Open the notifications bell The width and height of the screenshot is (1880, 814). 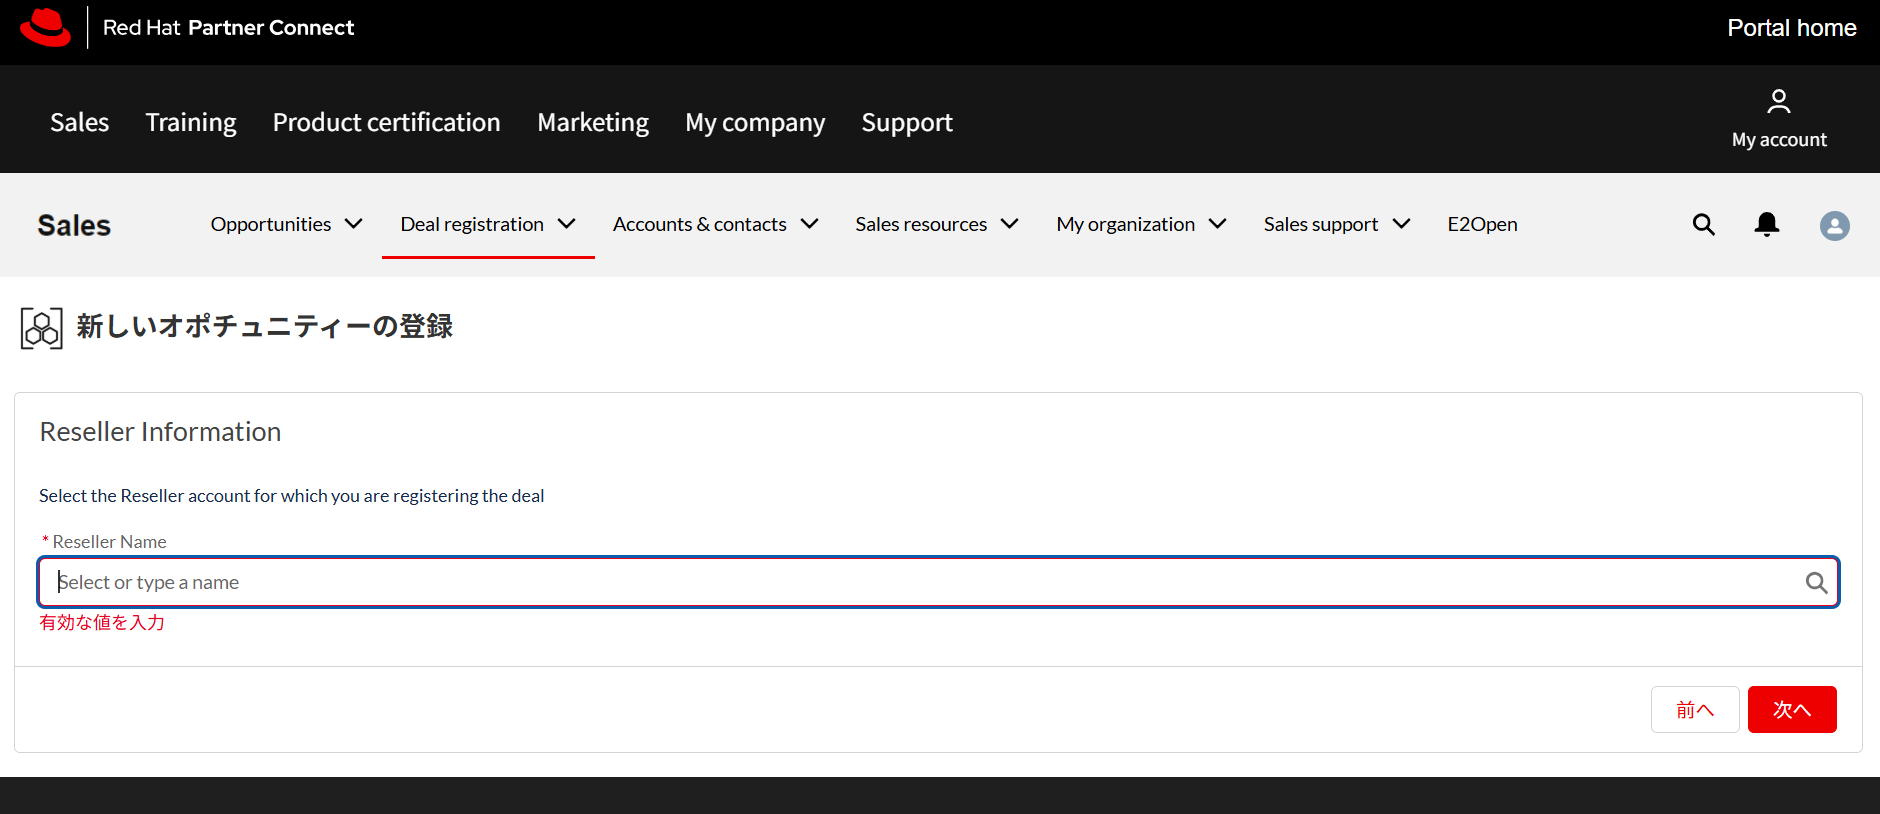(1767, 225)
